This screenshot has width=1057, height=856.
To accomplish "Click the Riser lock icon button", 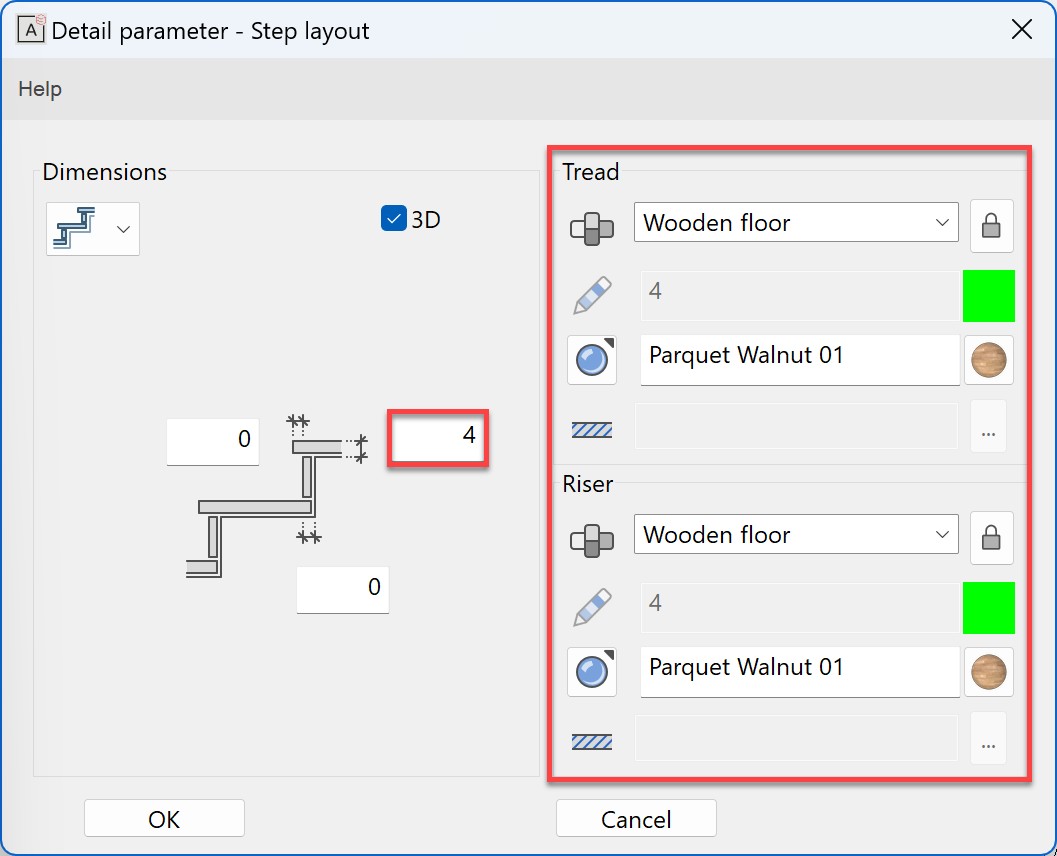I will [x=991, y=537].
